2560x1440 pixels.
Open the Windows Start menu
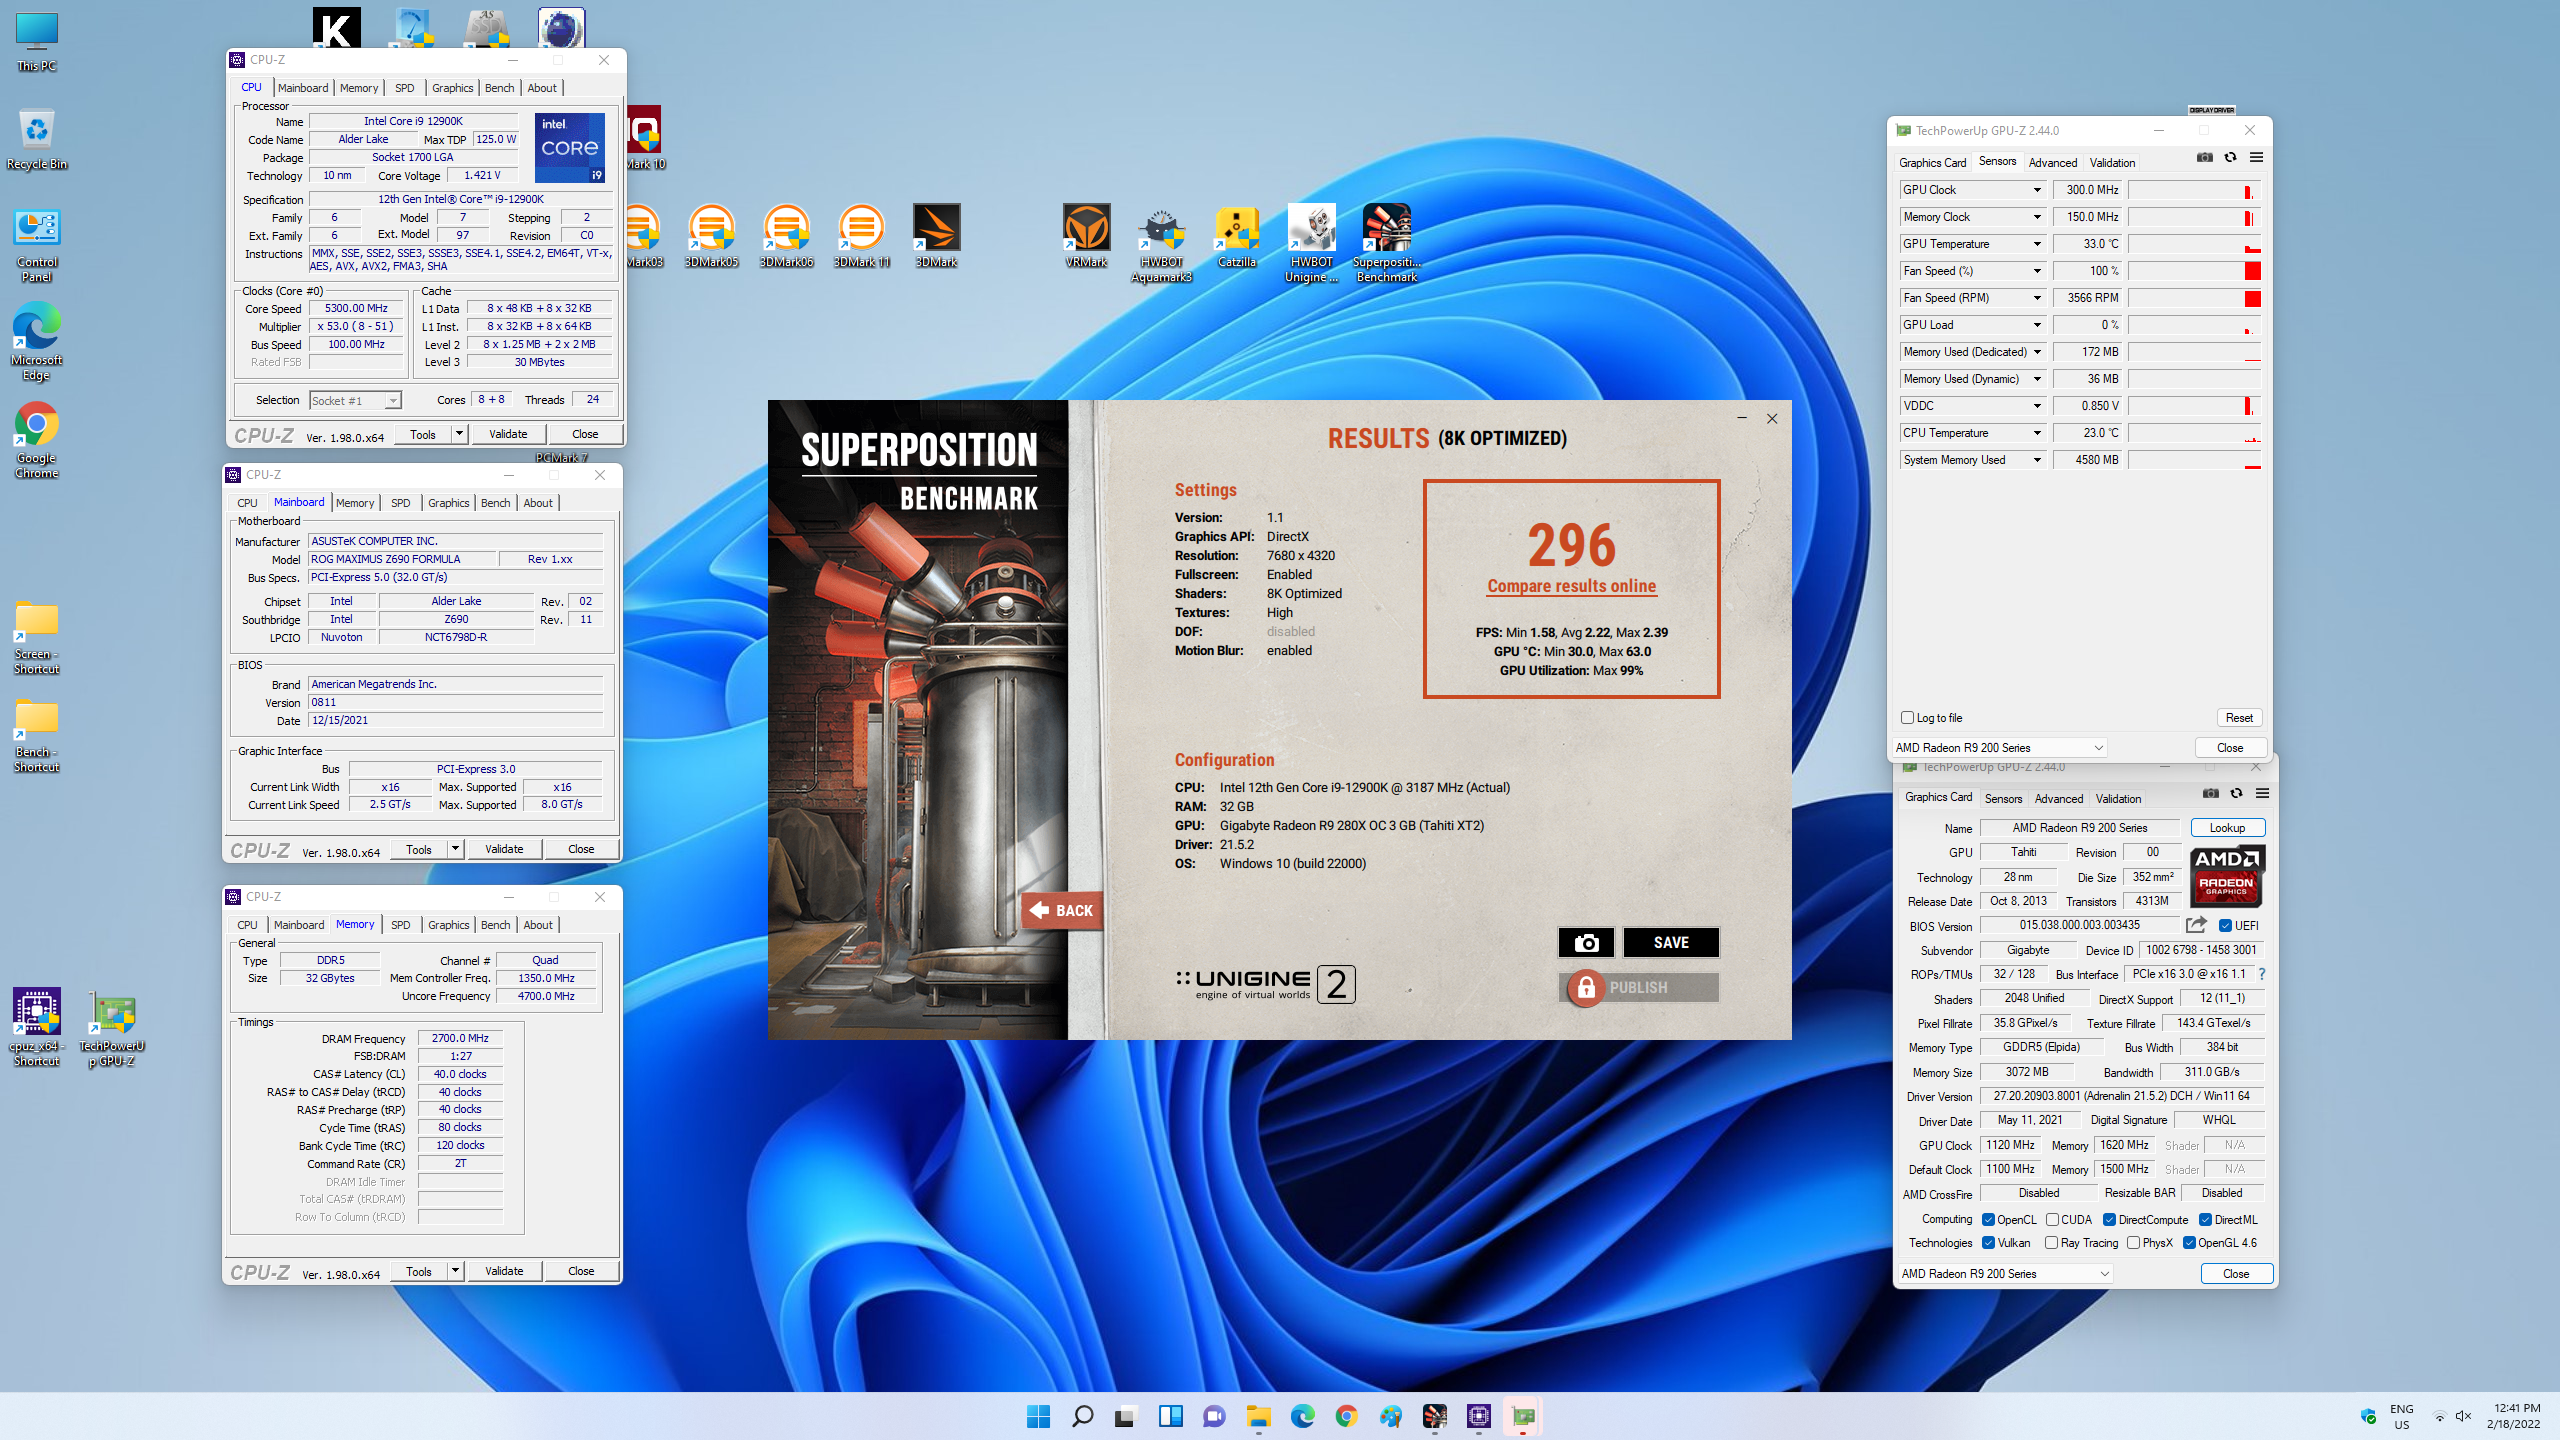1038,1416
